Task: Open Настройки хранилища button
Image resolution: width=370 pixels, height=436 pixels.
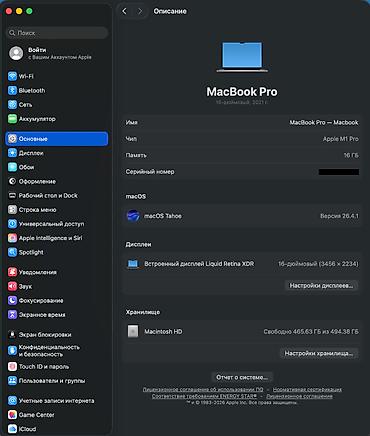Action: [319, 353]
